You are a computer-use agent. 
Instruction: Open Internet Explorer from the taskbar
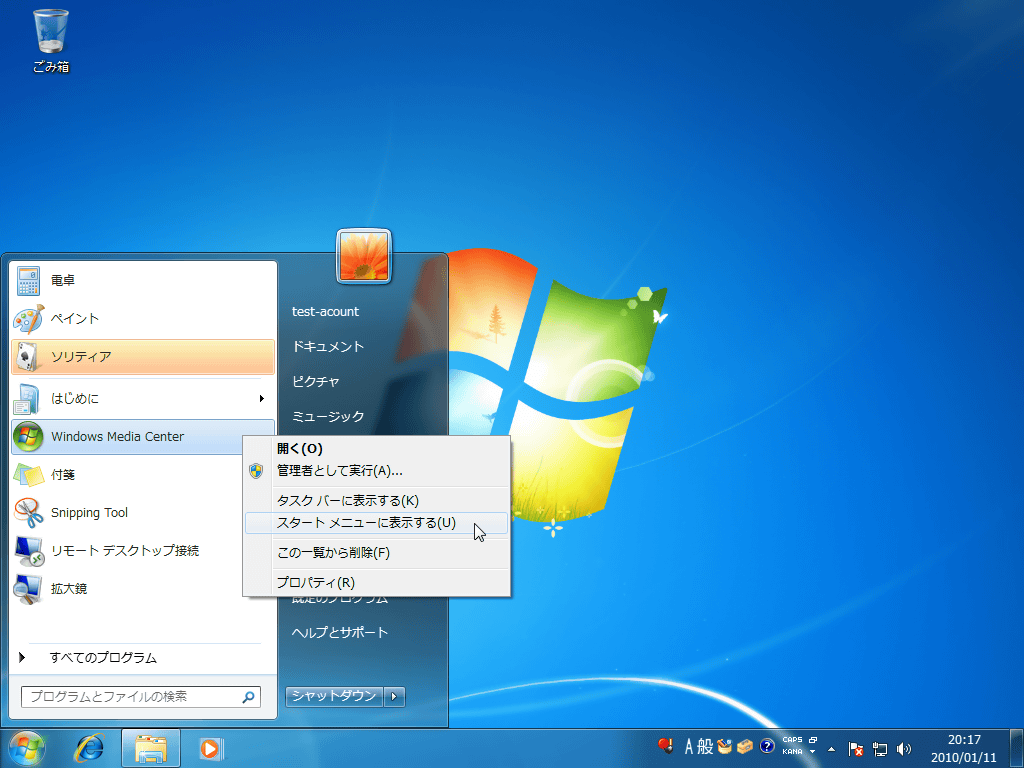coord(89,748)
